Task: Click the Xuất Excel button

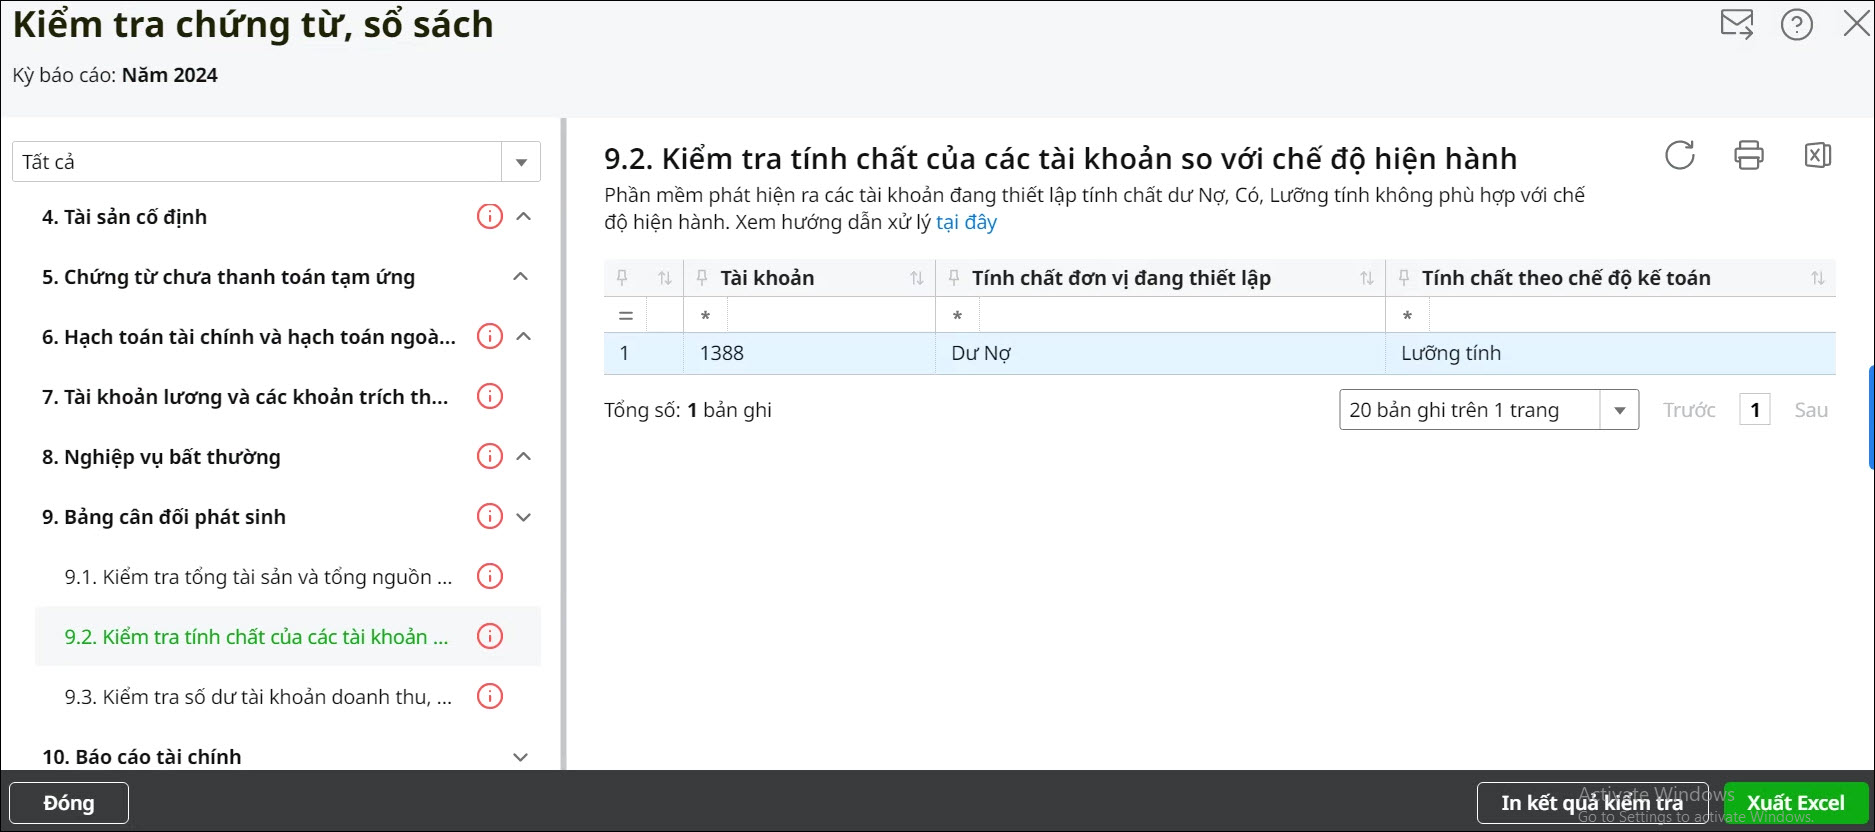Action: (x=1795, y=803)
